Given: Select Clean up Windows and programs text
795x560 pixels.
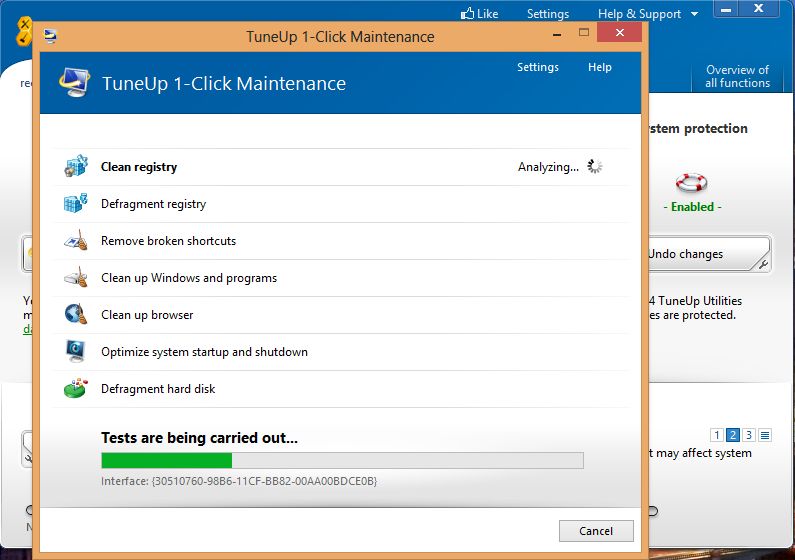Looking at the screenshot, I should click(189, 278).
